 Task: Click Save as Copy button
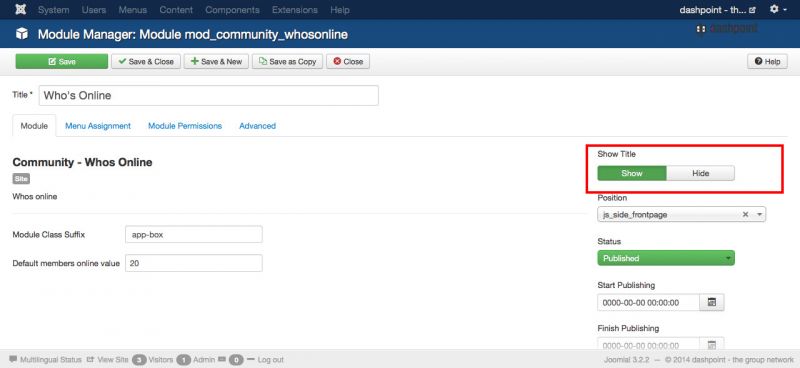[288, 61]
